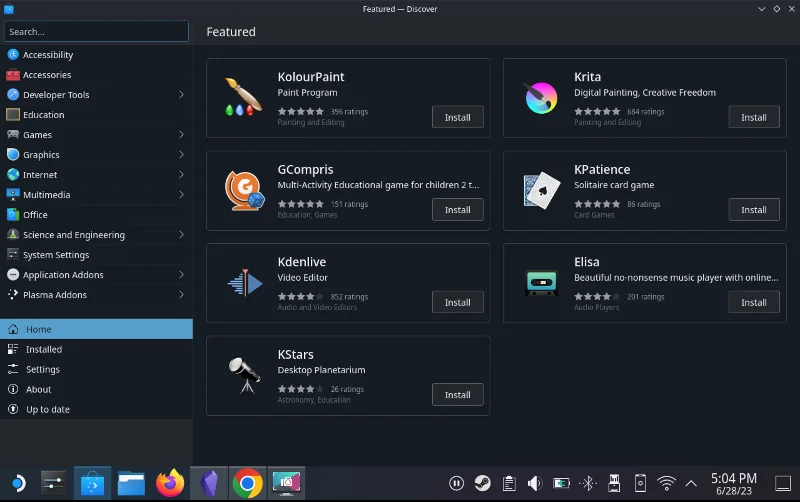Click the Kdenlive 852 ratings stars

tap(301, 296)
